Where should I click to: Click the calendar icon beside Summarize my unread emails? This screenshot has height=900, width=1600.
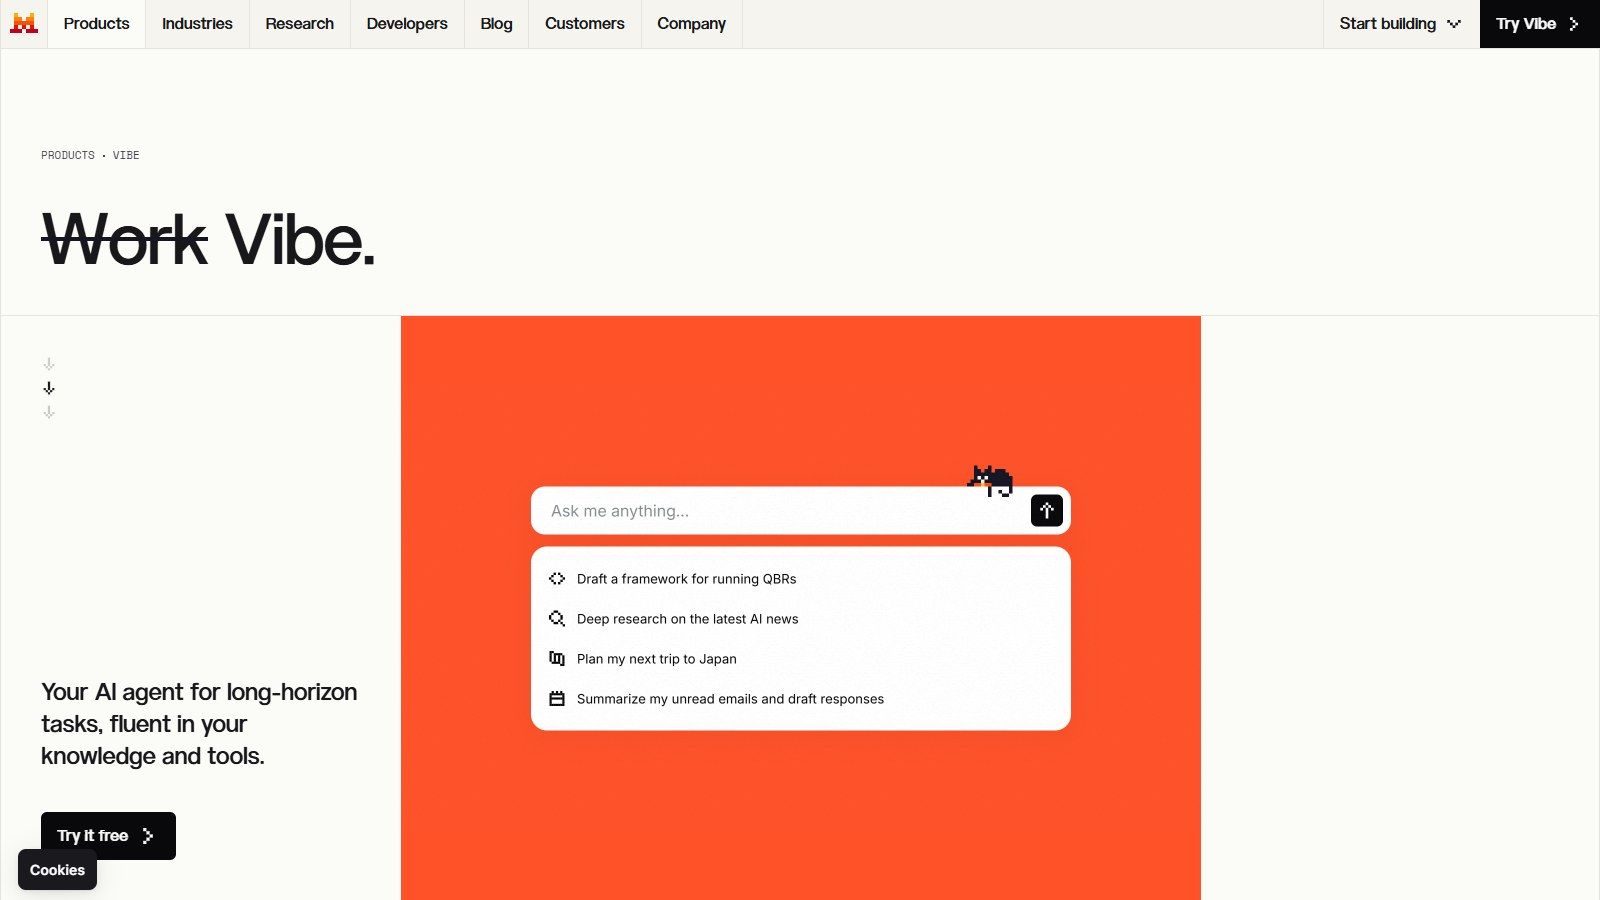557,699
